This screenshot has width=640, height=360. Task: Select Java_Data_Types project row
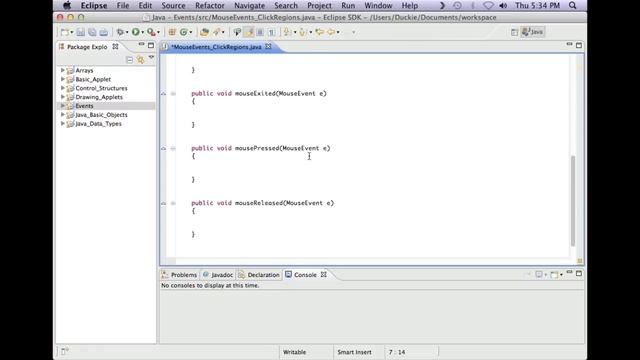click(x=106, y=123)
